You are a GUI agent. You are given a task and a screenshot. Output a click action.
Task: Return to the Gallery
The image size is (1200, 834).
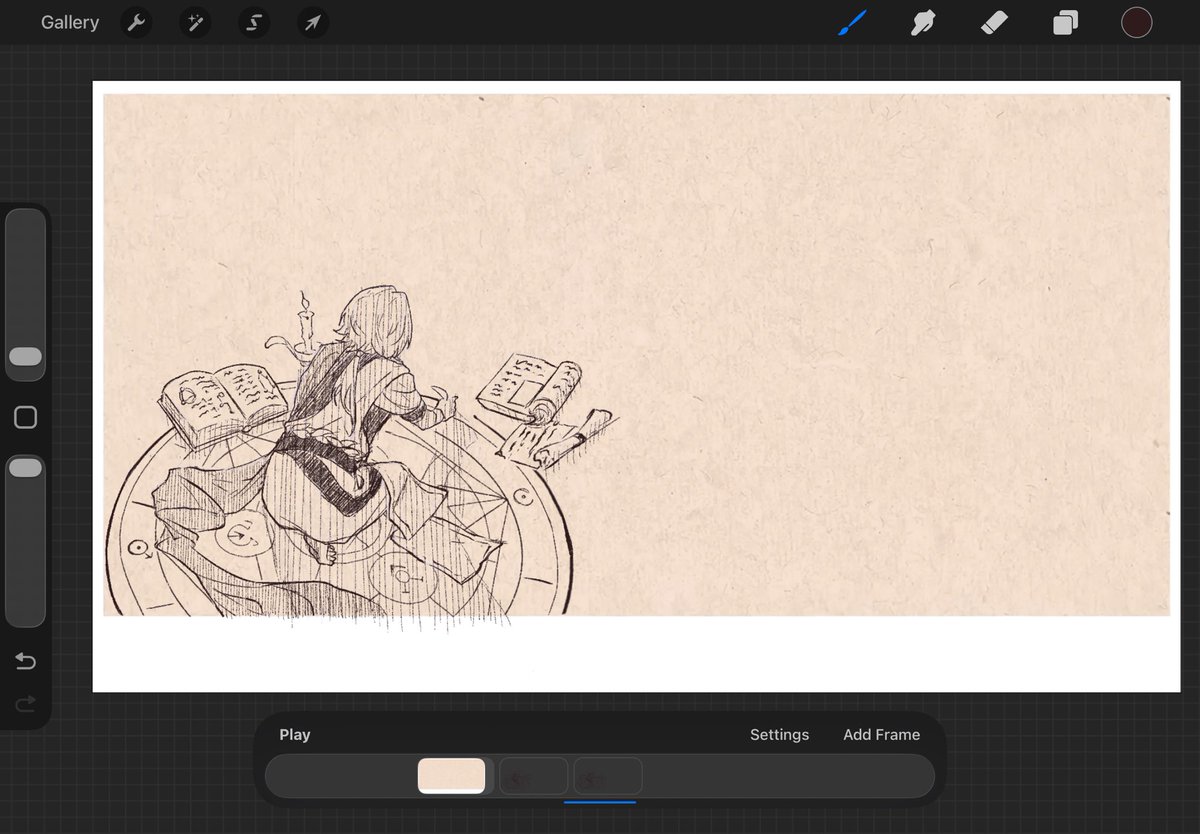[x=70, y=22]
